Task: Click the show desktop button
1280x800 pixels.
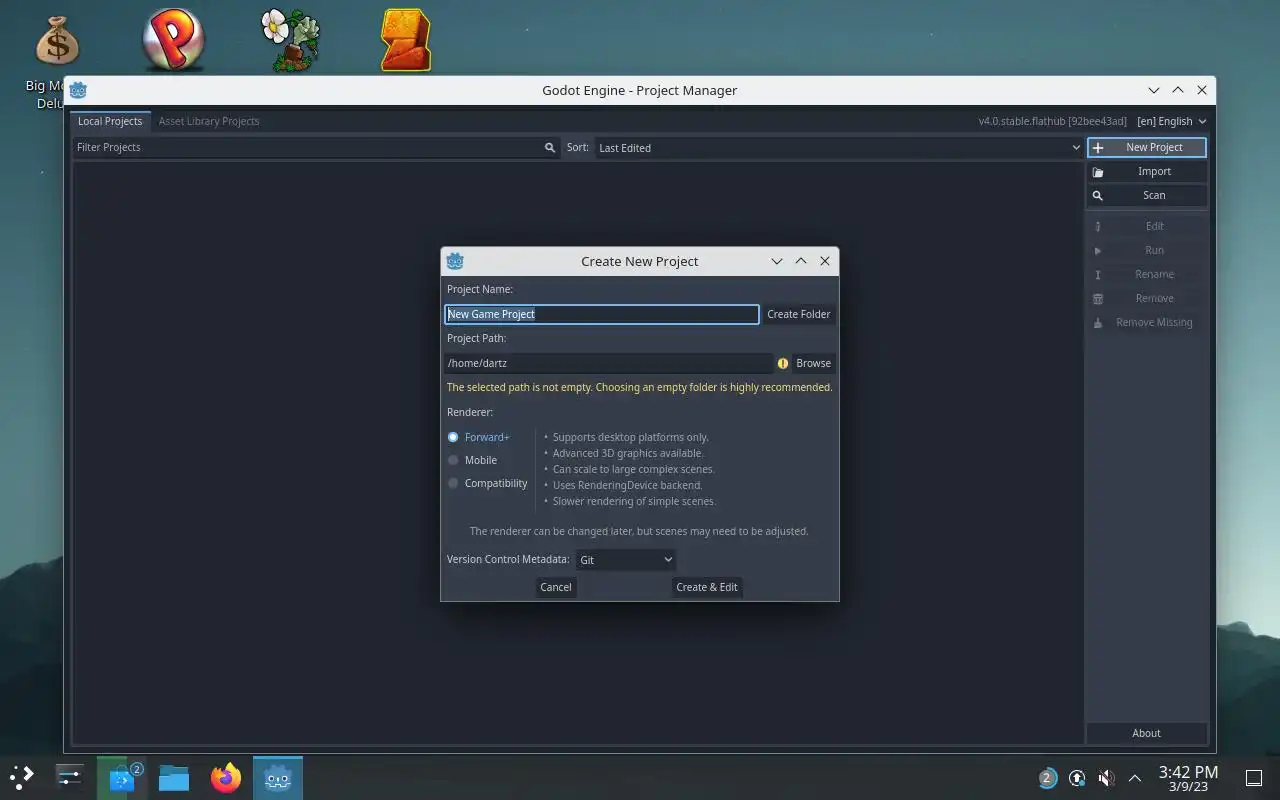Action: tap(1253, 778)
